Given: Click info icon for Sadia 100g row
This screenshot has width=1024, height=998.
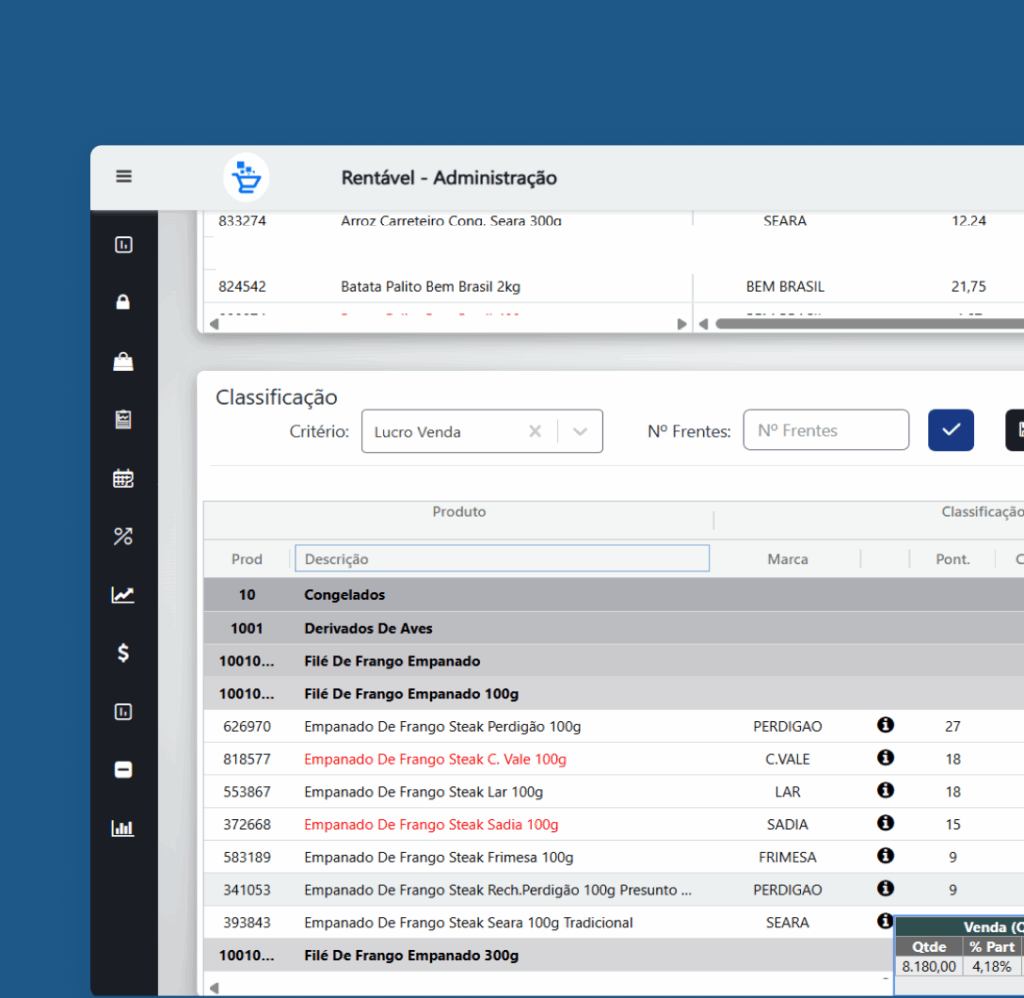Looking at the screenshot, I should coord(885,823).
